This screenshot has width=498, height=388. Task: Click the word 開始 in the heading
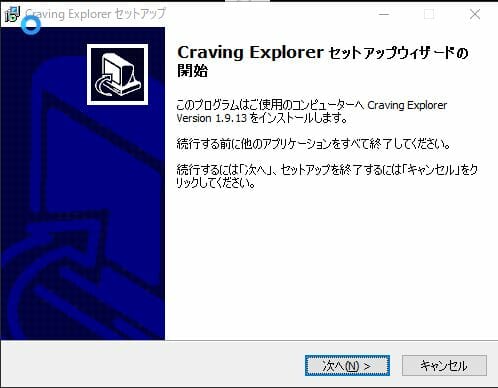point(193,71)
